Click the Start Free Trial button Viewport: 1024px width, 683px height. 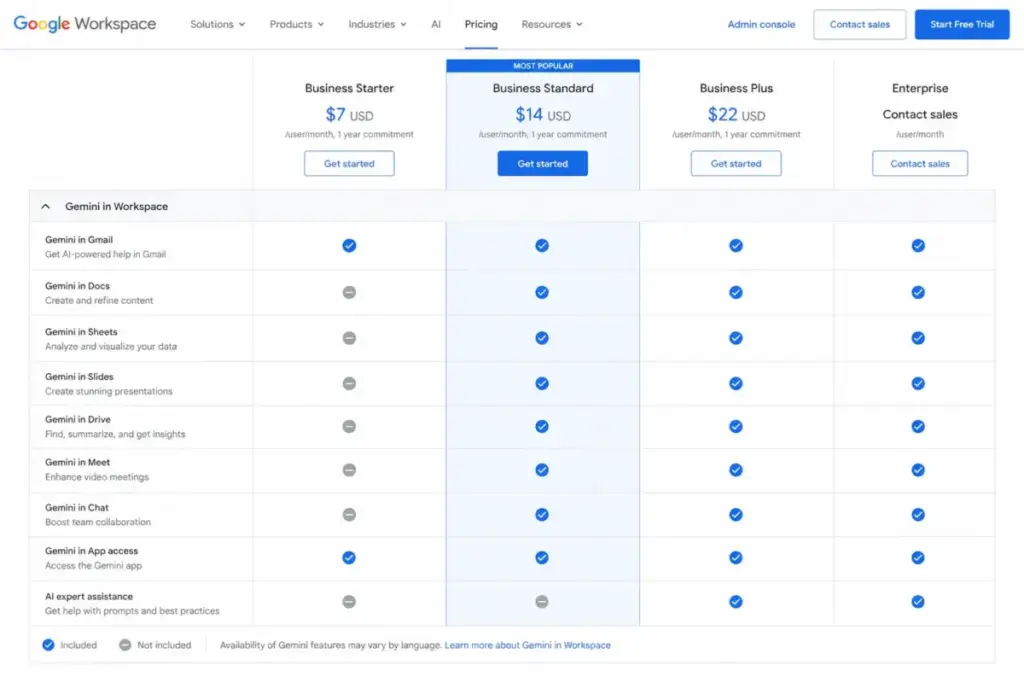coord(961,24)
